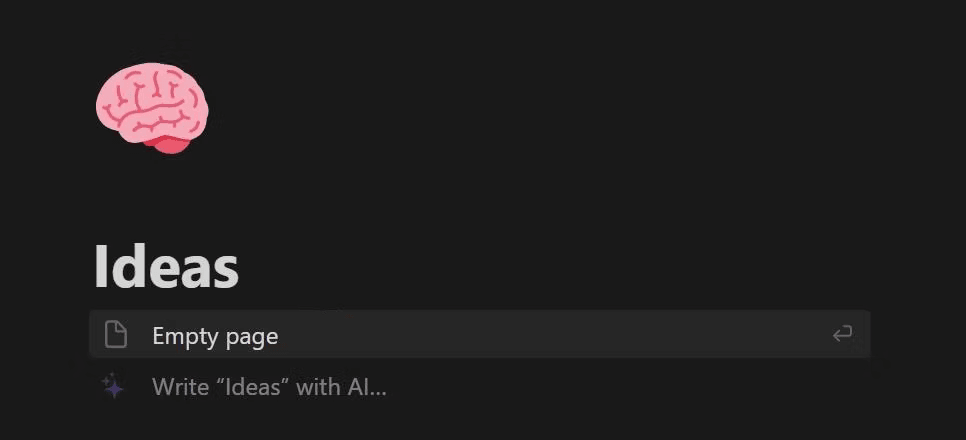Click the letter I in the Ideas title
This screenshot has height=440, width=966.
coord(100,266)
